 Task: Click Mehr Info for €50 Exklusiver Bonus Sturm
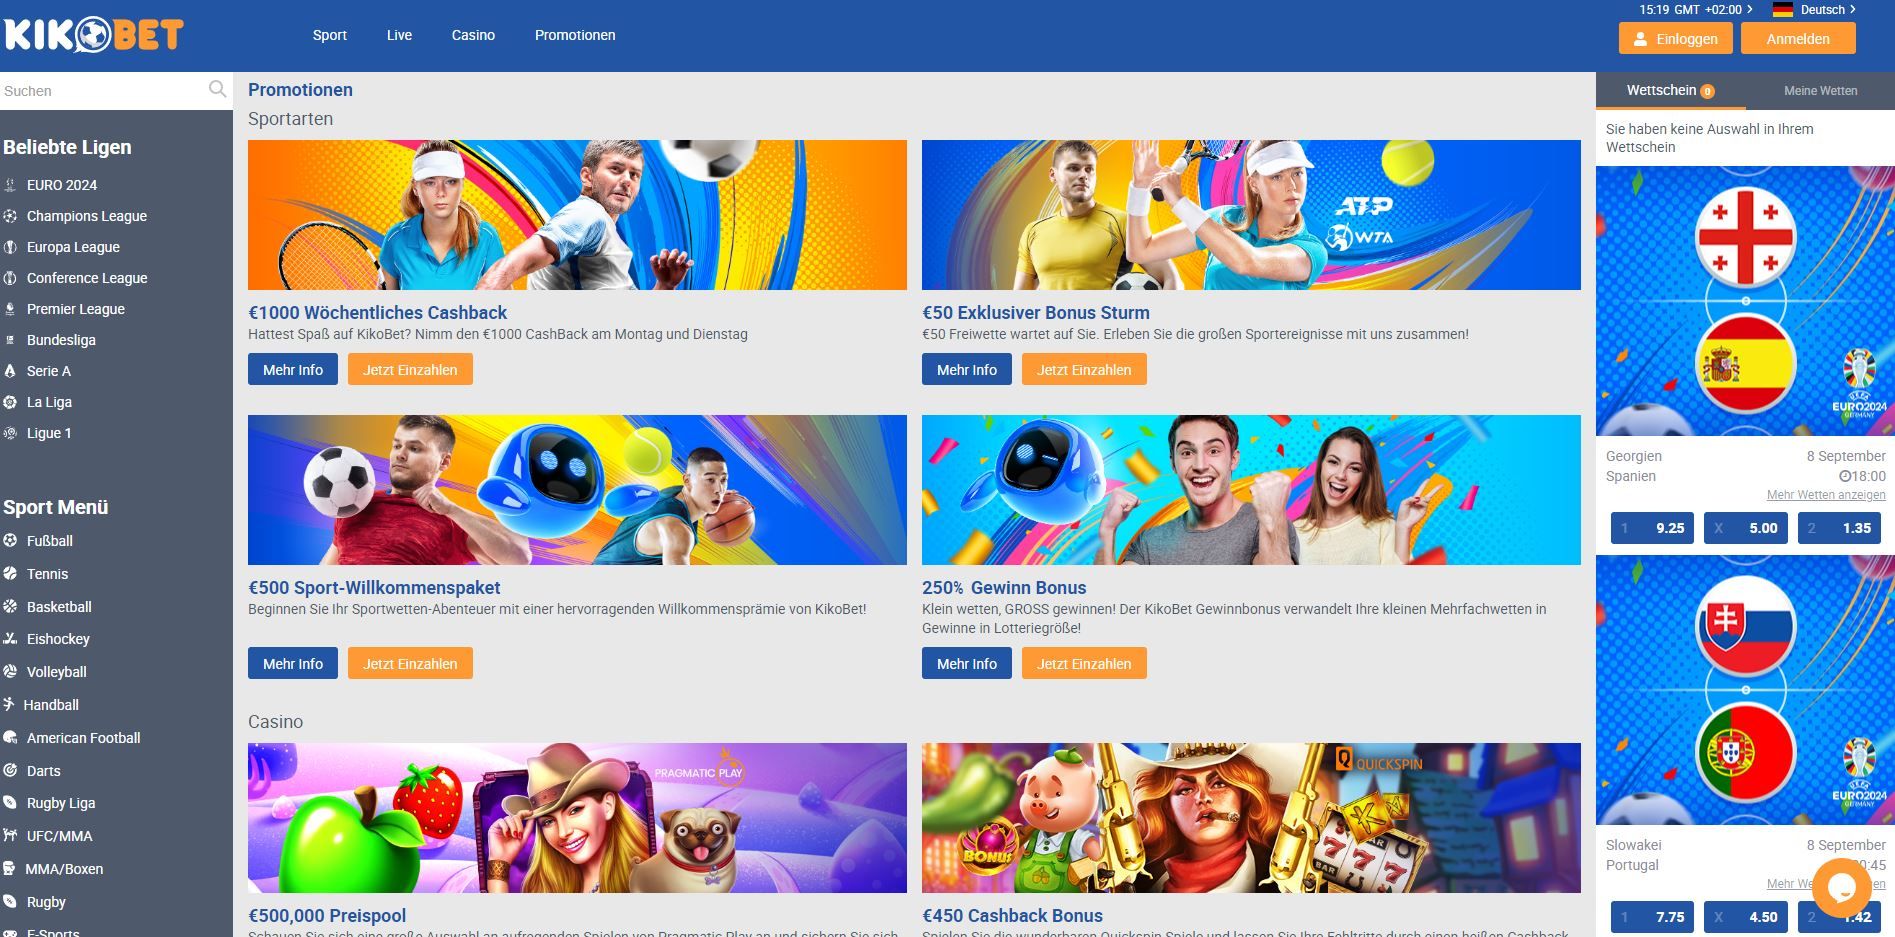(x=967, y=370)
